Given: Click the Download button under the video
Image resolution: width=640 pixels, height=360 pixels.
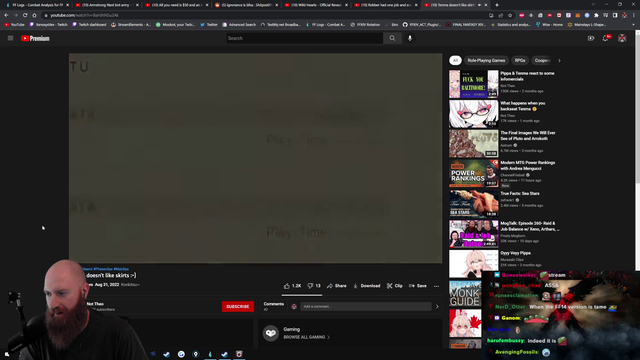Looking at the screenshot, I should pyautogui.click(x=367, y=286).
